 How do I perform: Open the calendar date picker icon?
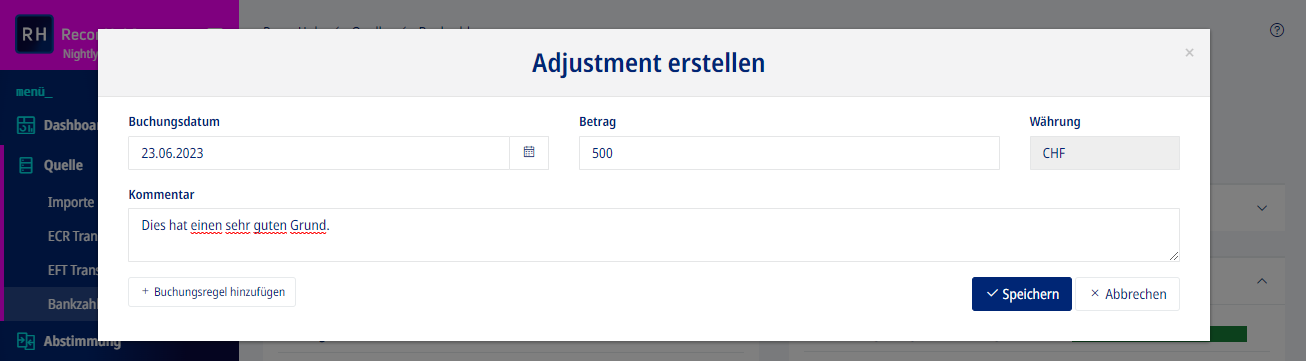529,153
